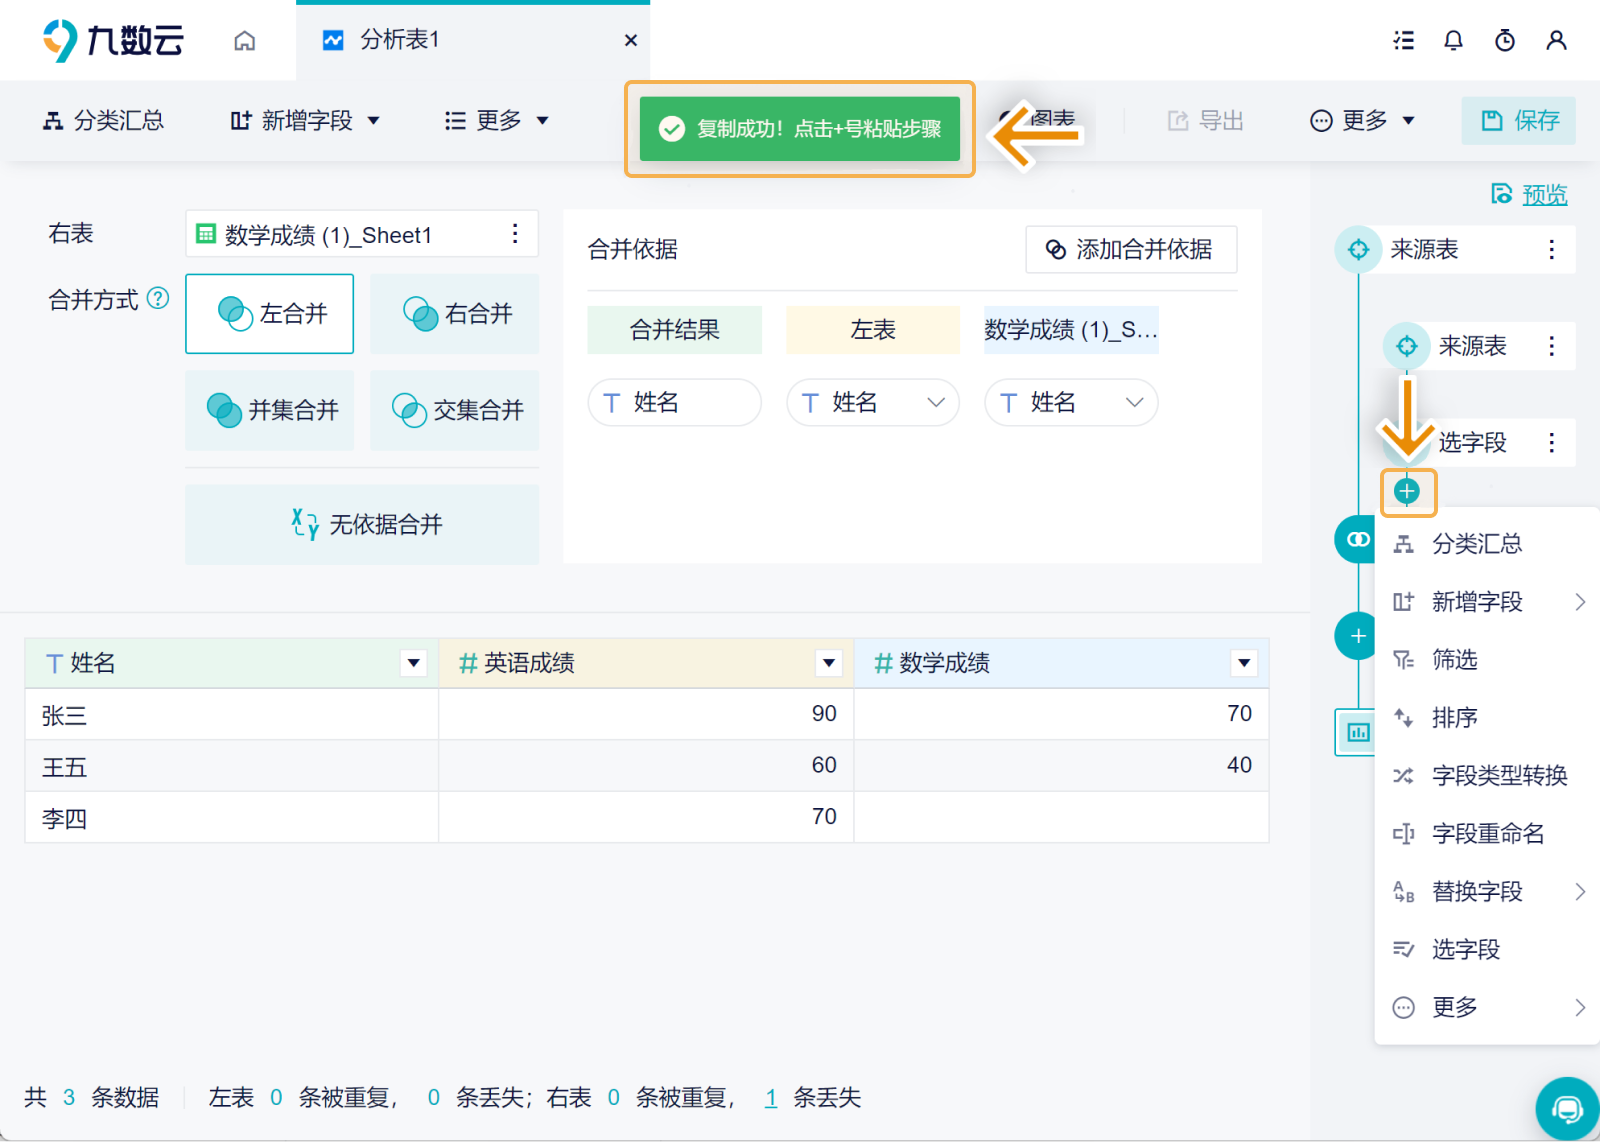Open notifications bell icon
This screenshot has width=1600, height=1142.
(x=1454, y=40)
